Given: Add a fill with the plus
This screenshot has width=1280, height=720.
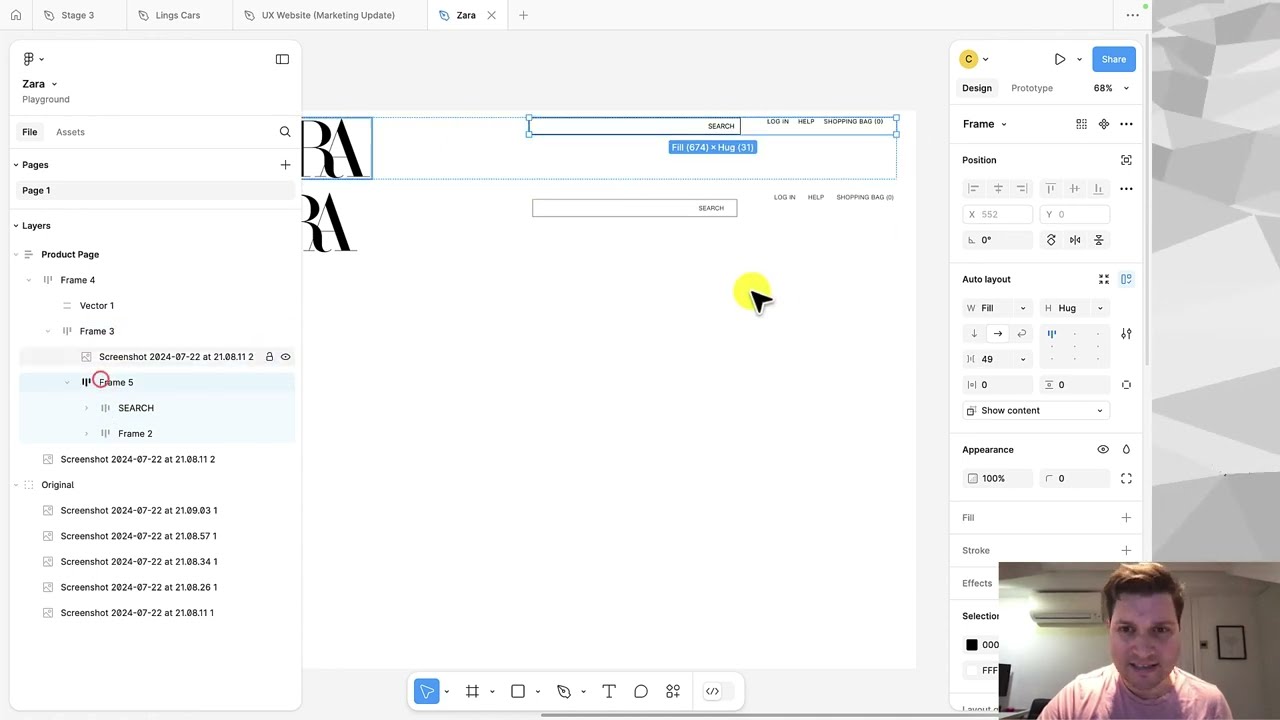Looking at the screenshot, I should point(1126,518).
